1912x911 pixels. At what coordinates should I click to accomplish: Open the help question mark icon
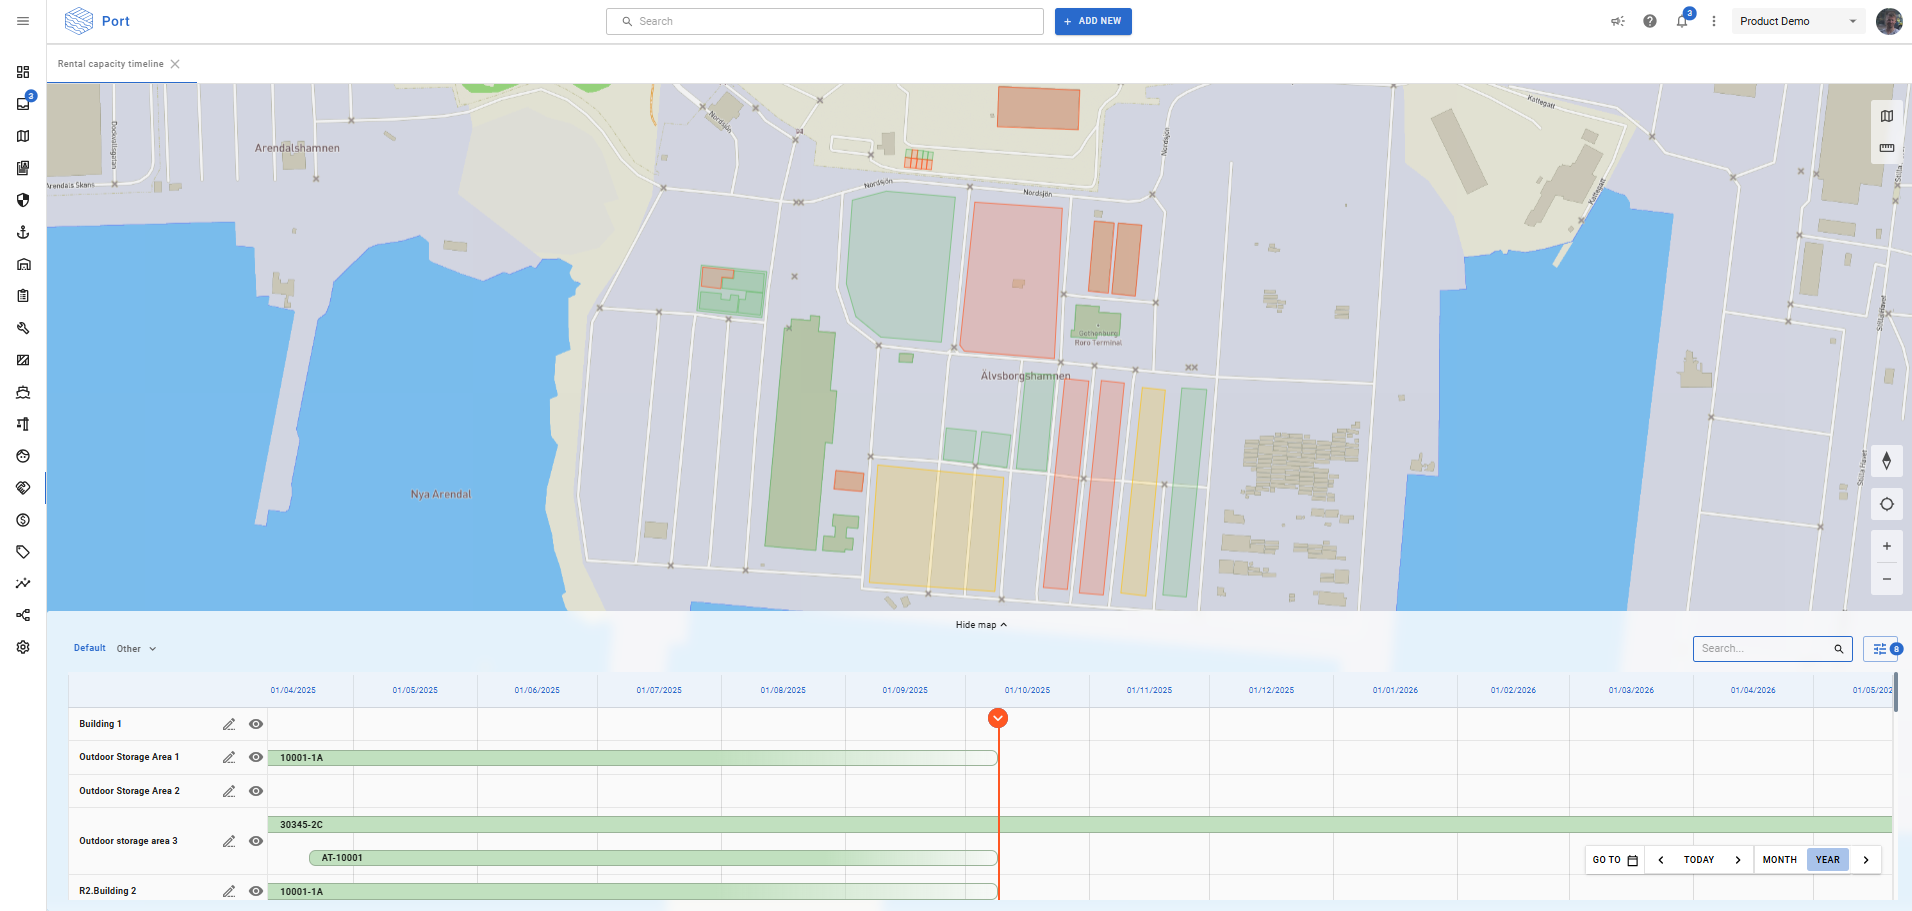pyautogui.click(x=1650, y=21)
